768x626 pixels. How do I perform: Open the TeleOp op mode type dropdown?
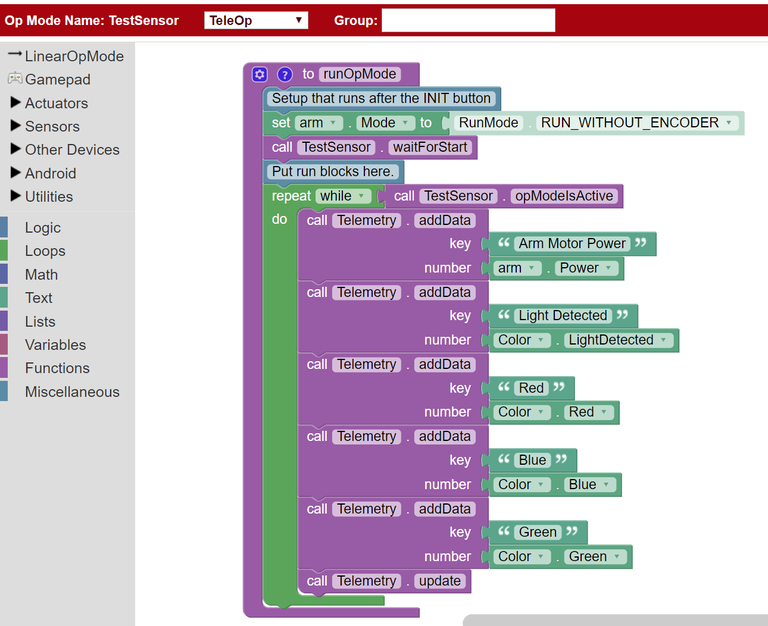point(256,20)
